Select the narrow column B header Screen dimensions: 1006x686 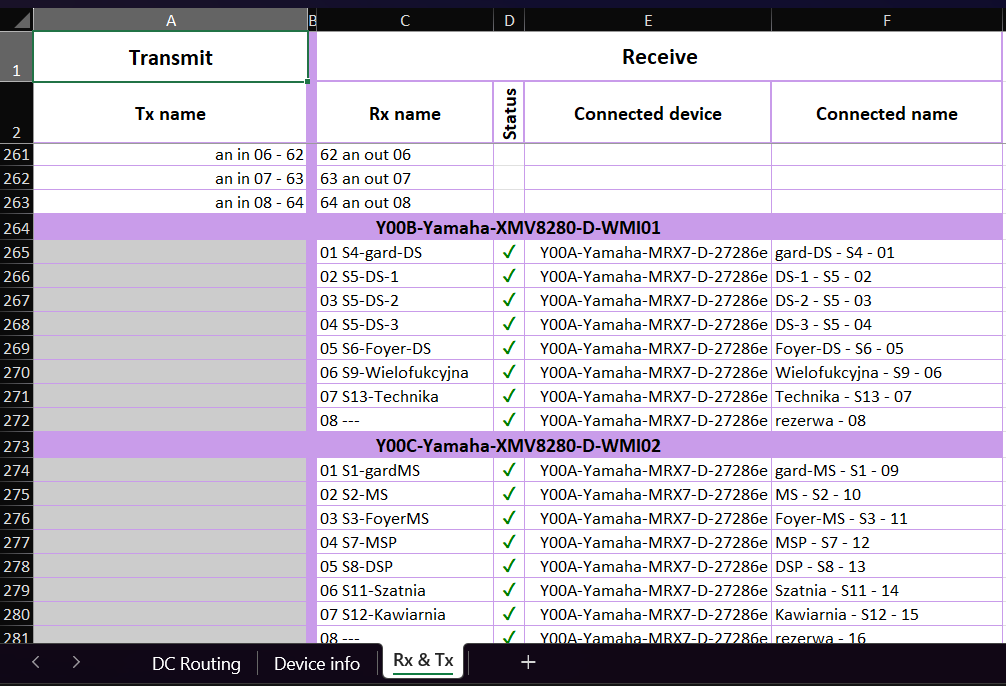point(312,21)
